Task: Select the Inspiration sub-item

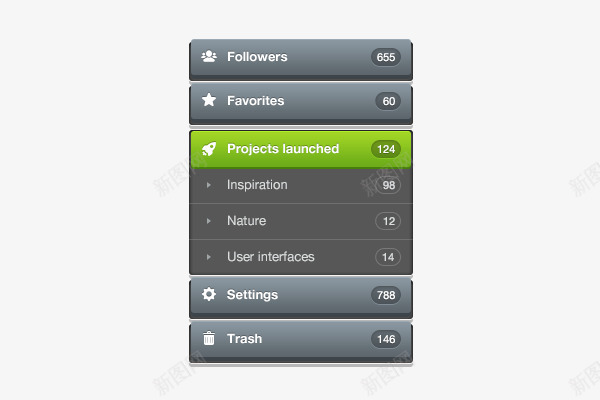Action: (301, 186)
